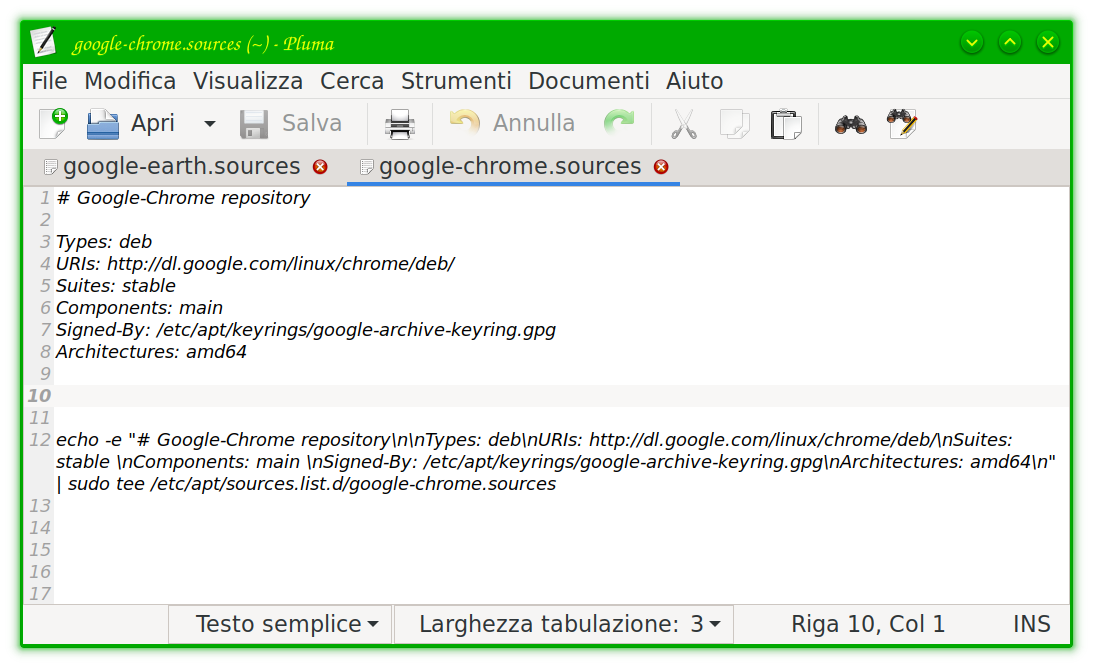Select the google-chrome.sources tab
The width and height of the screenshot is (1093, 668).
(x=510, y=167)
